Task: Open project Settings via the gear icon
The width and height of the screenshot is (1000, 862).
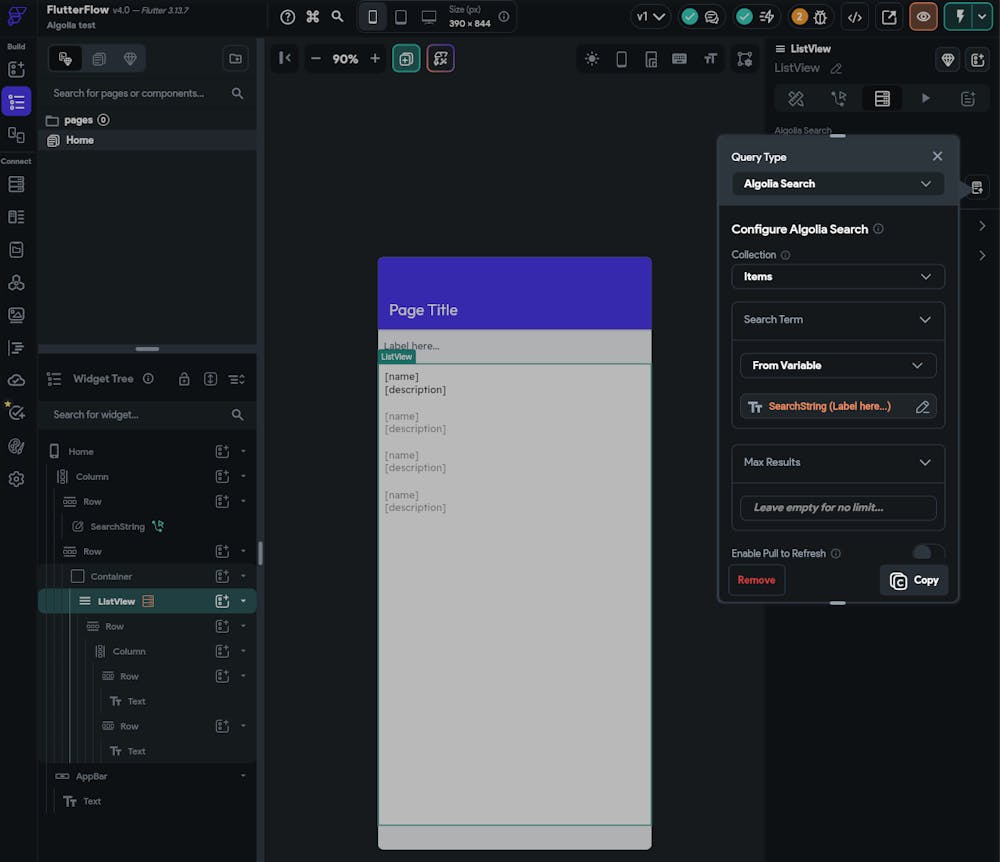Action: click(x=15, y=479)
